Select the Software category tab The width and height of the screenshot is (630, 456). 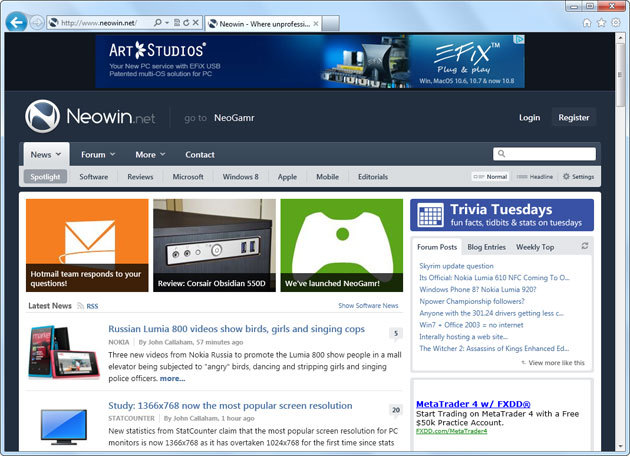pyautogui.click(x=94, y=177)
